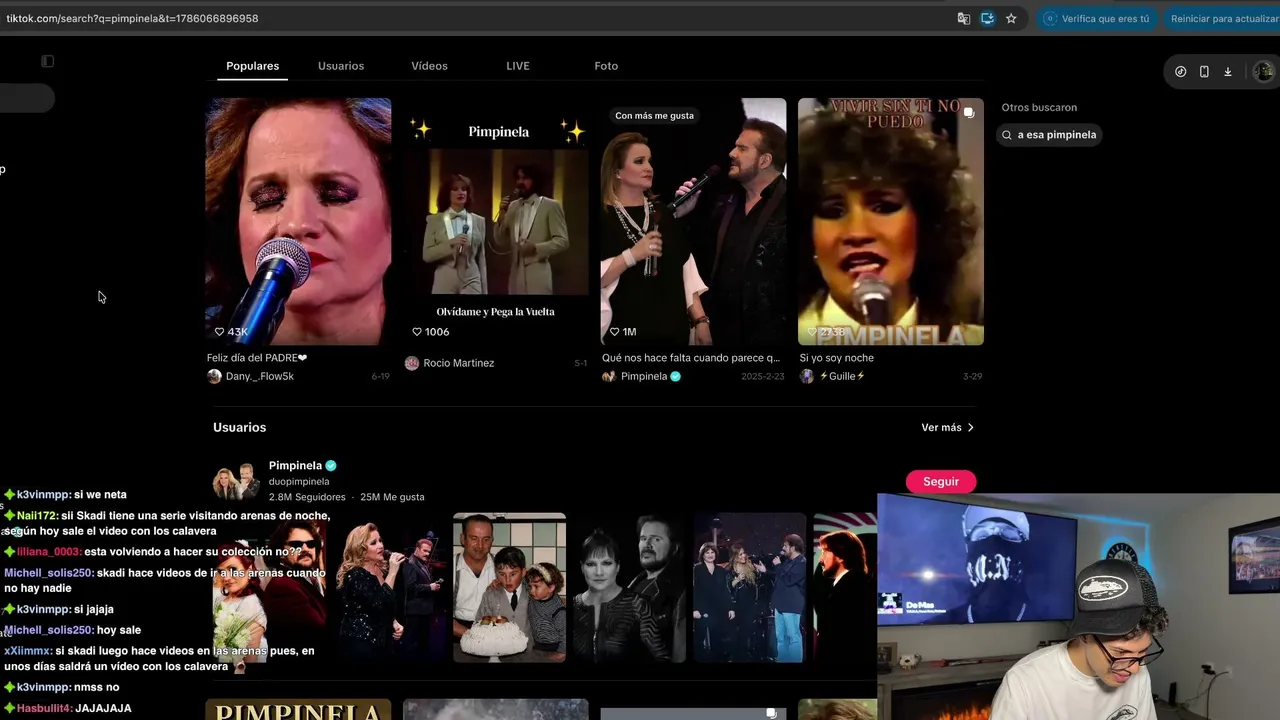This screenshot has width=1280, height=720.
Task: Follow Pimpinela with the Seguir button
Action: [941, 482]
